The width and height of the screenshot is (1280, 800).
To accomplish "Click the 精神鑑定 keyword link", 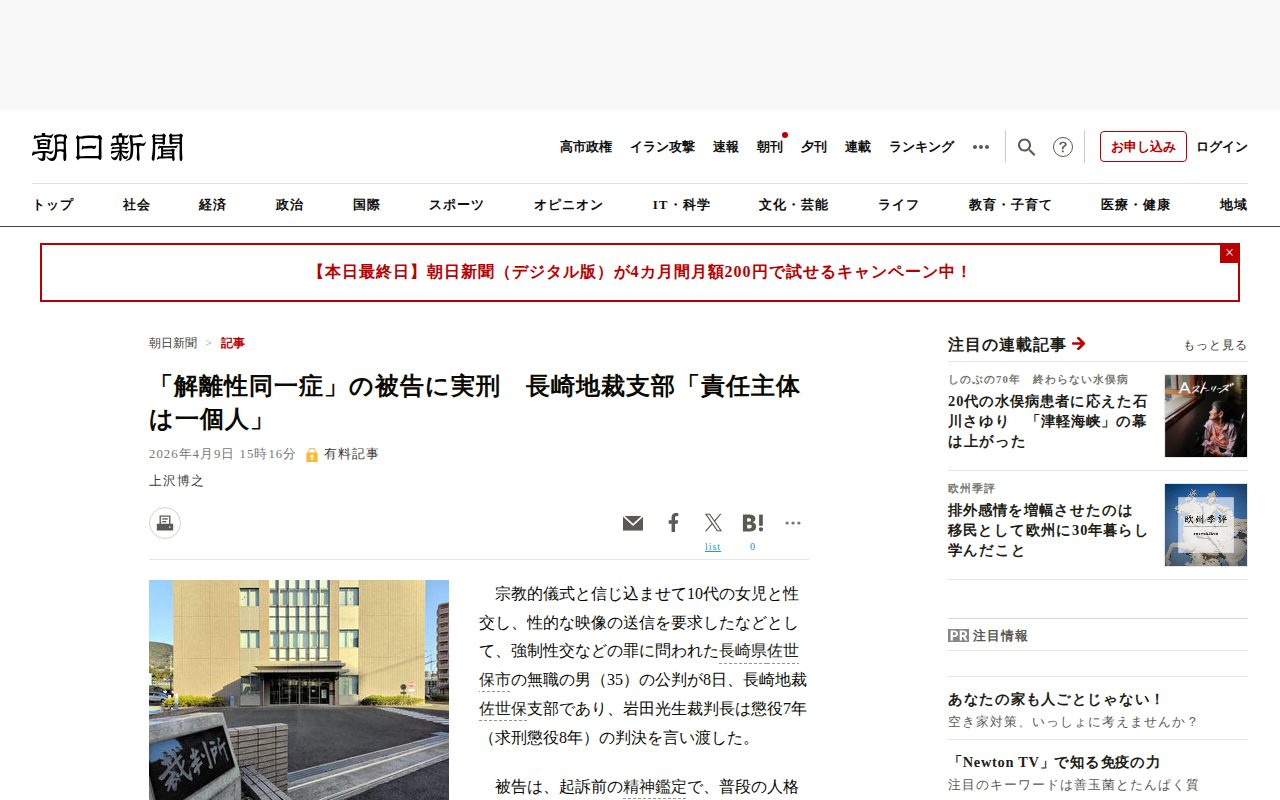I will (655, 787).
